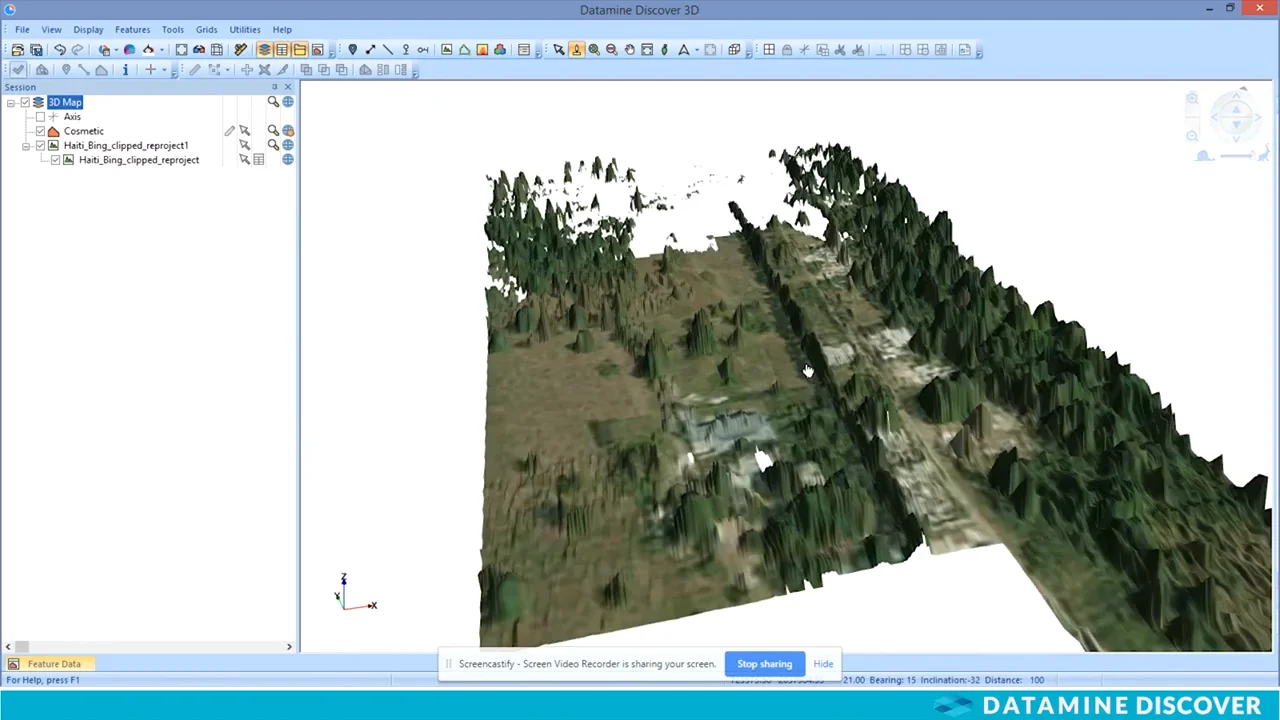Toggle Haiti_Bing_clipped_reproject child layer checkbox
The image size is (1280, 720).
tap(55, 160)
